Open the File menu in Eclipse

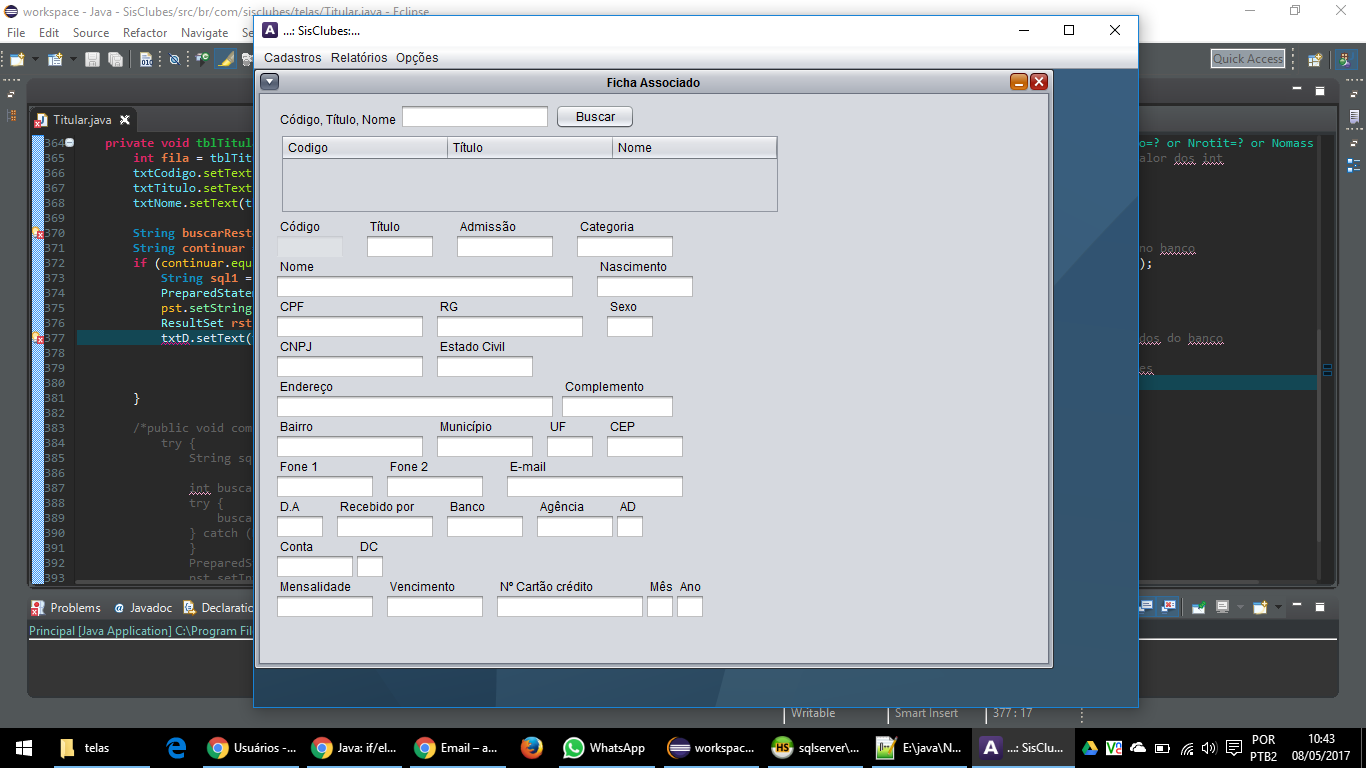pyautogui.click(x=16, y=33)
